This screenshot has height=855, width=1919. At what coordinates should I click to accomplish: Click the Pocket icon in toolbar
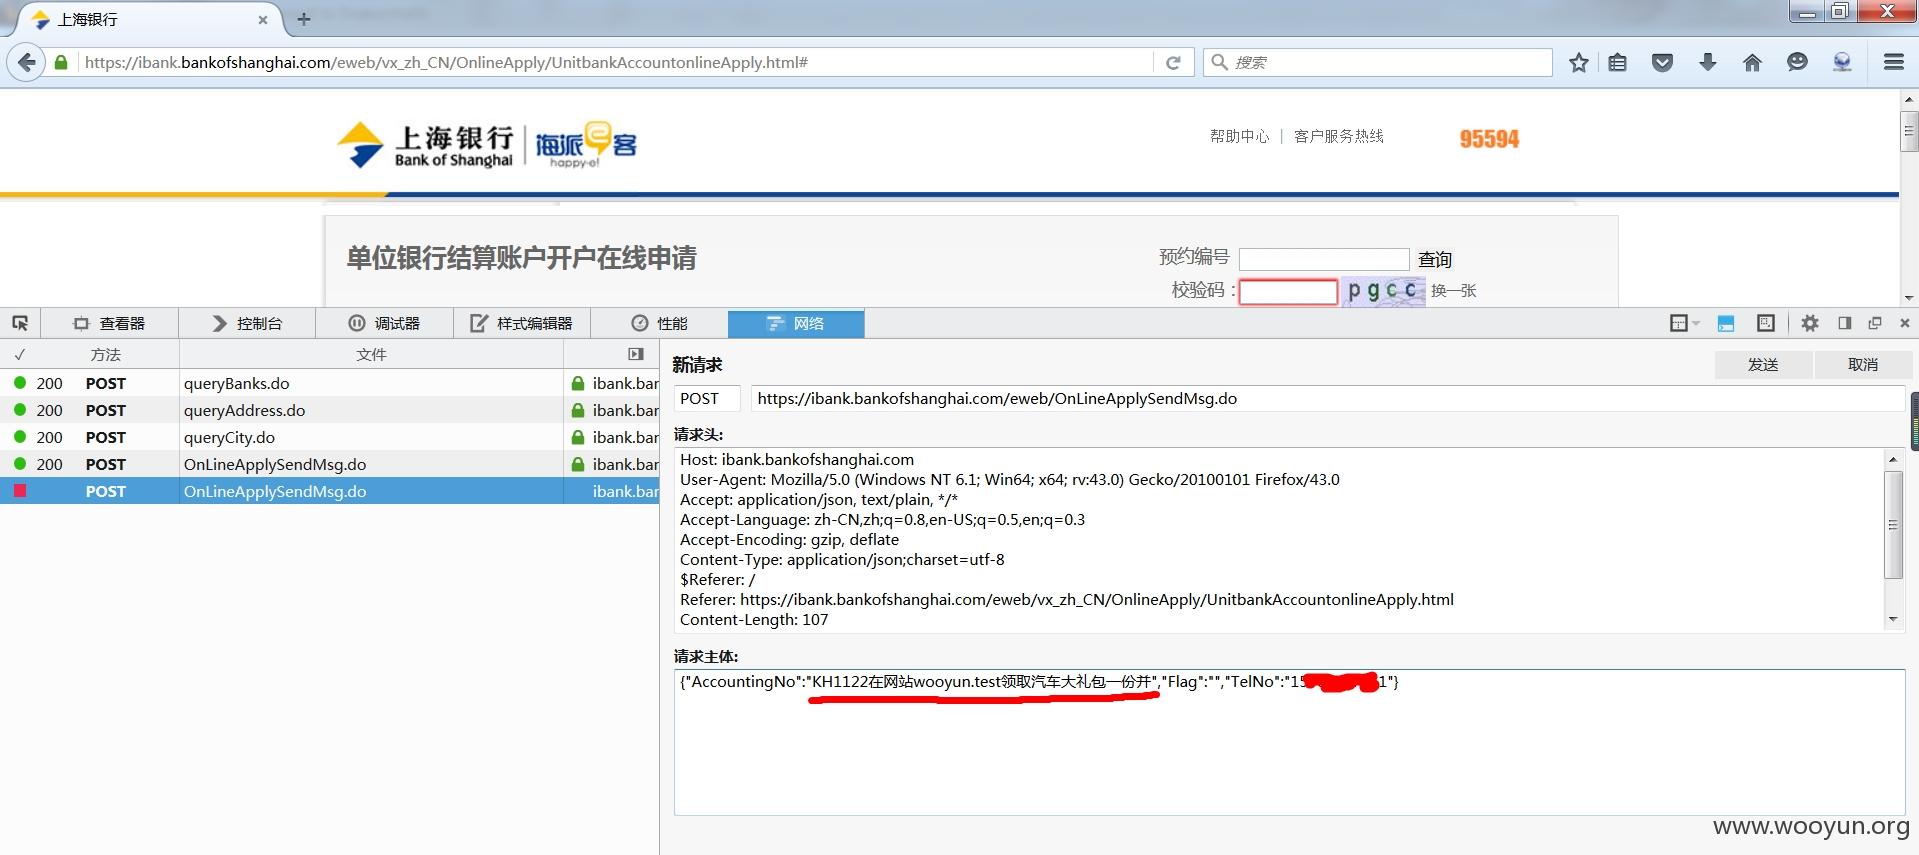pyautogui.click(x=1662, y=62)
